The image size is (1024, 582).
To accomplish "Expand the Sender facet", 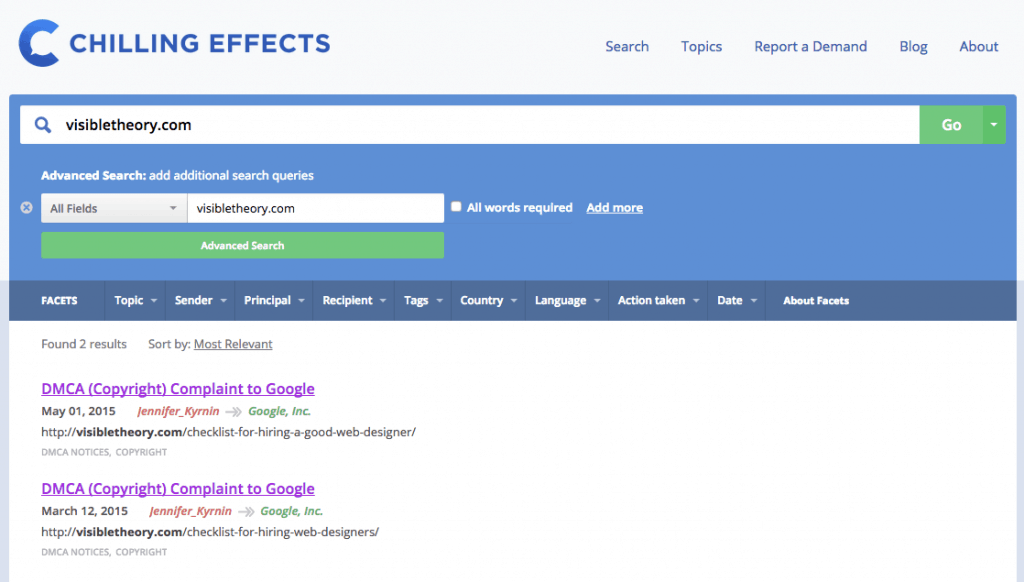I will tap(200, 300).
